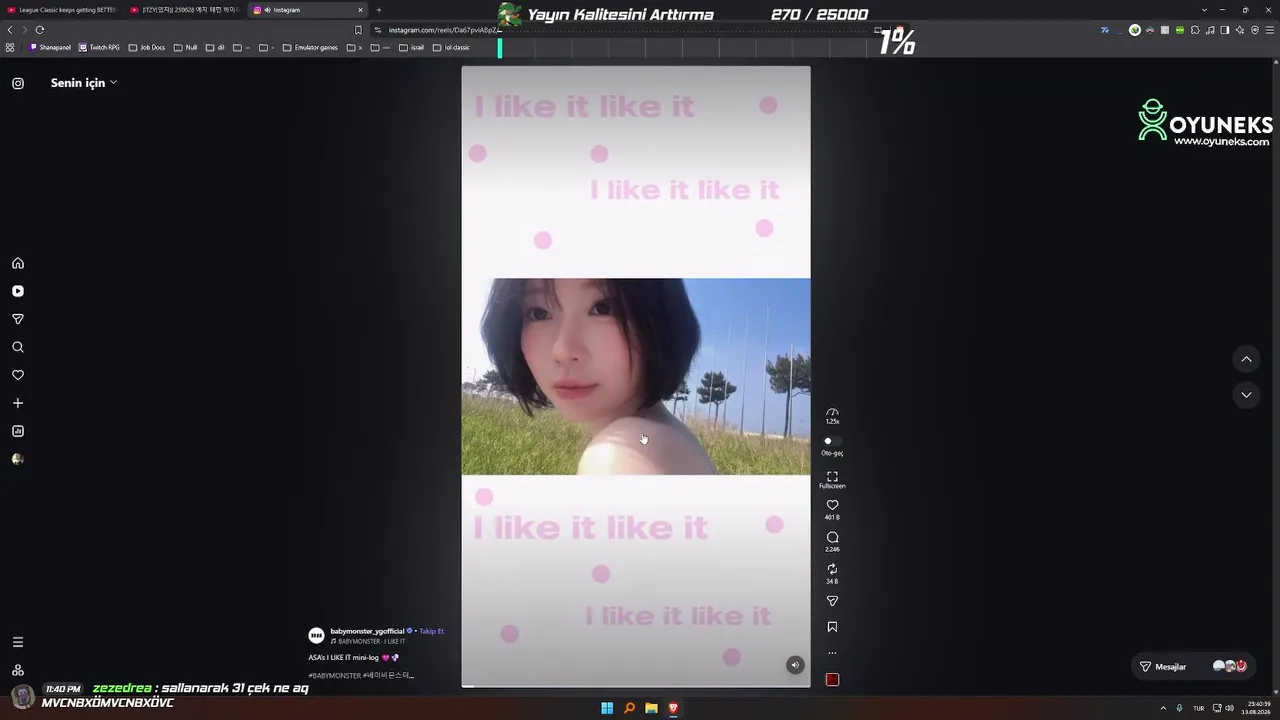This screenshot has width=1280, height=720.
Task: Open Null bookmark folder
Action: coord(185,47)
